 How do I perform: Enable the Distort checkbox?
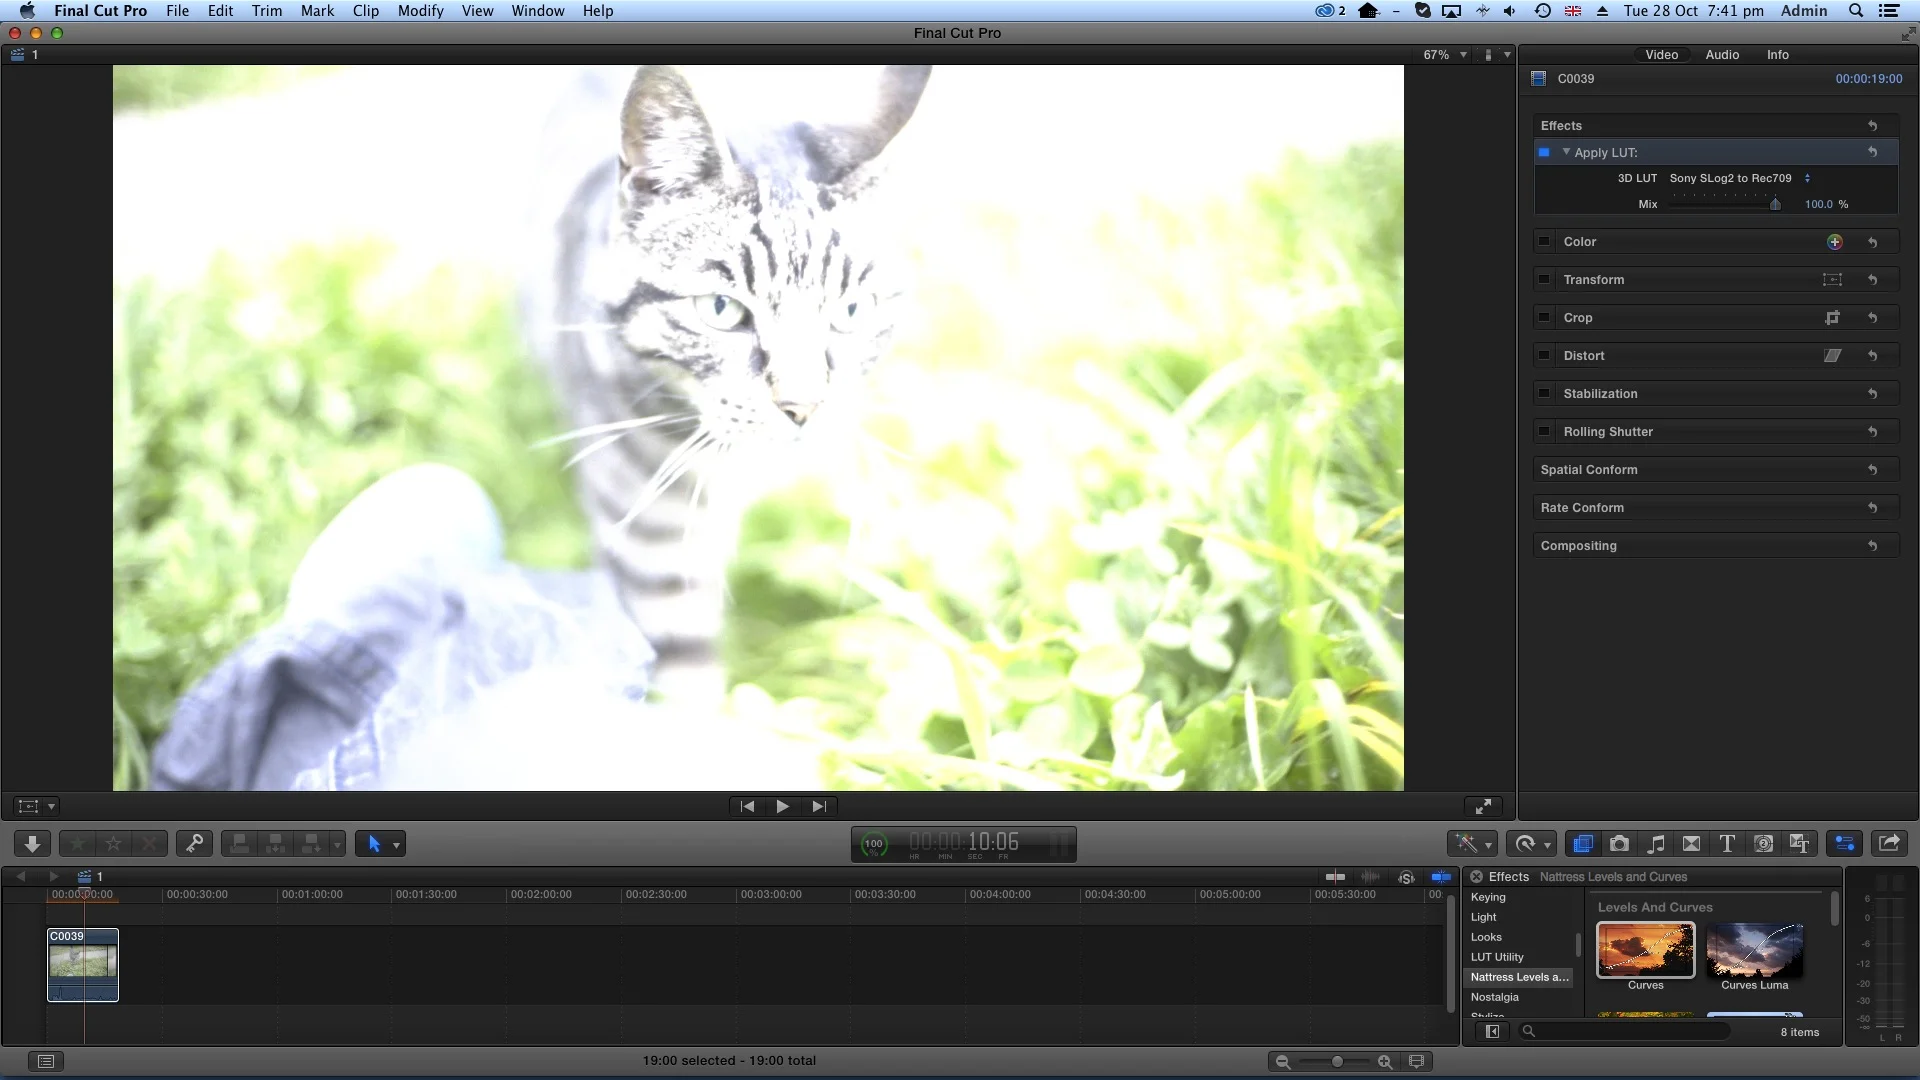pyautogui.click(x=1544, y=356)
